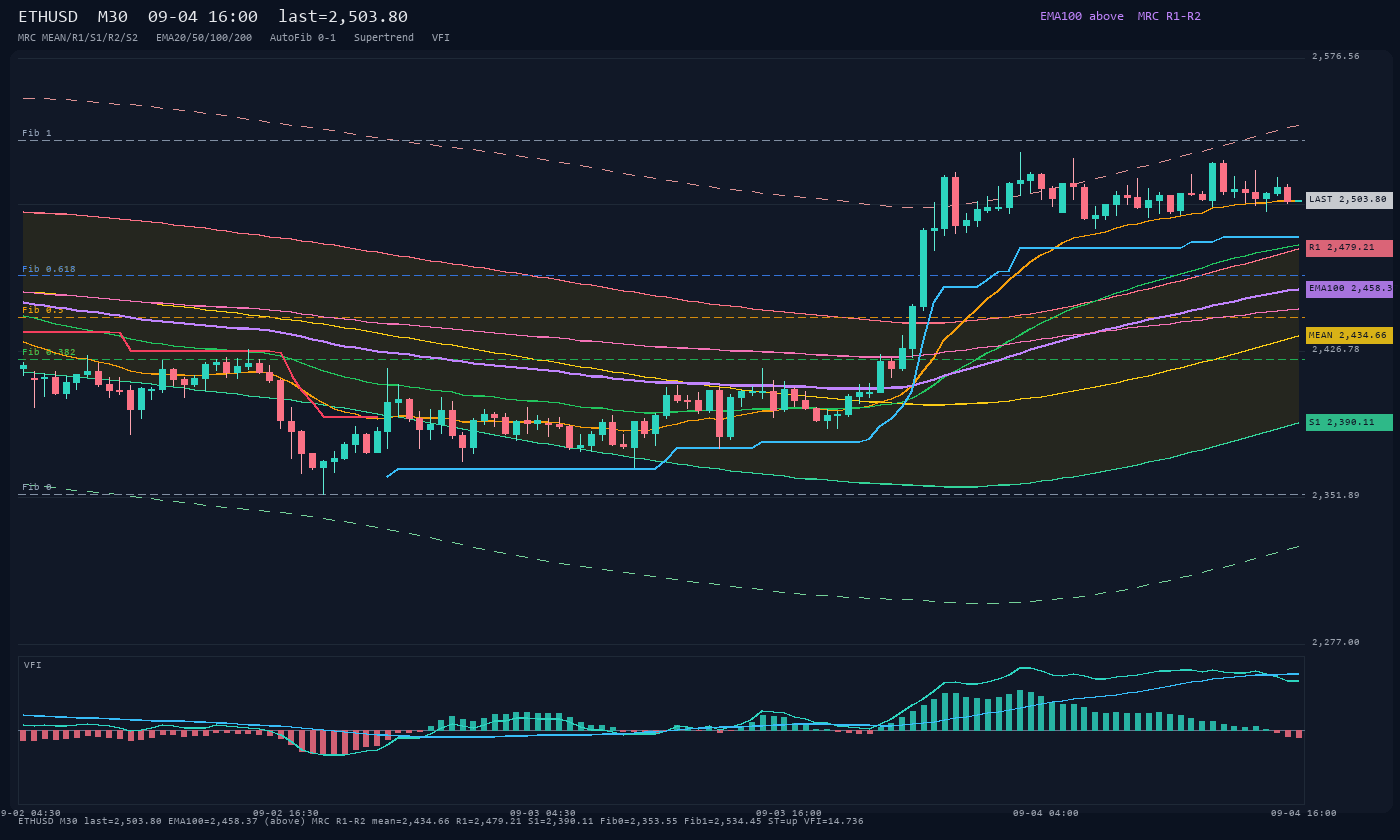Click the 2,351.89 price axis value
The width and height of the screenshot is (1400, 840).
click(1336, 495)
